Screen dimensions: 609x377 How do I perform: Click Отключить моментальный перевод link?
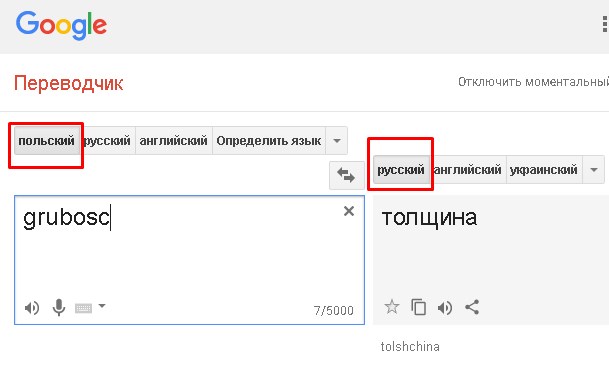pyautogui.click(x=533, y=82)
